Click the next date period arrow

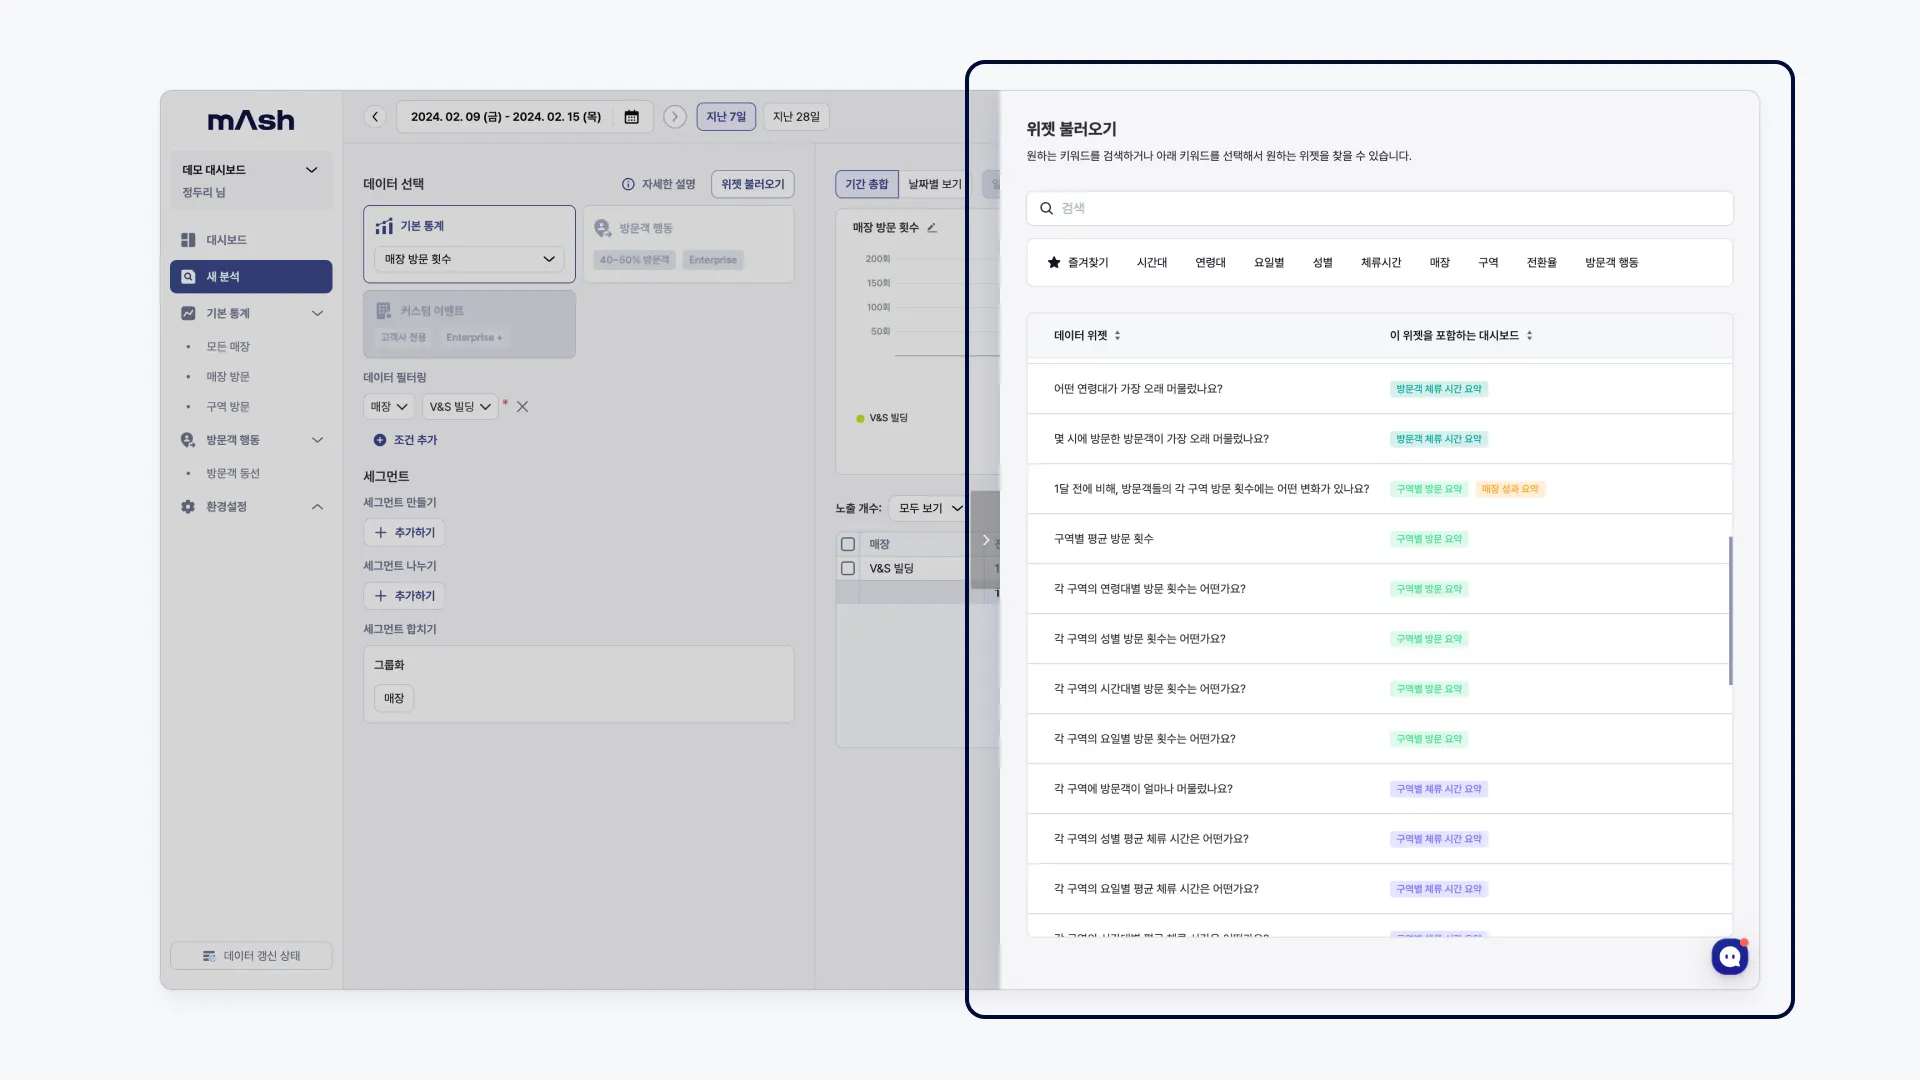tap(675, 117)
